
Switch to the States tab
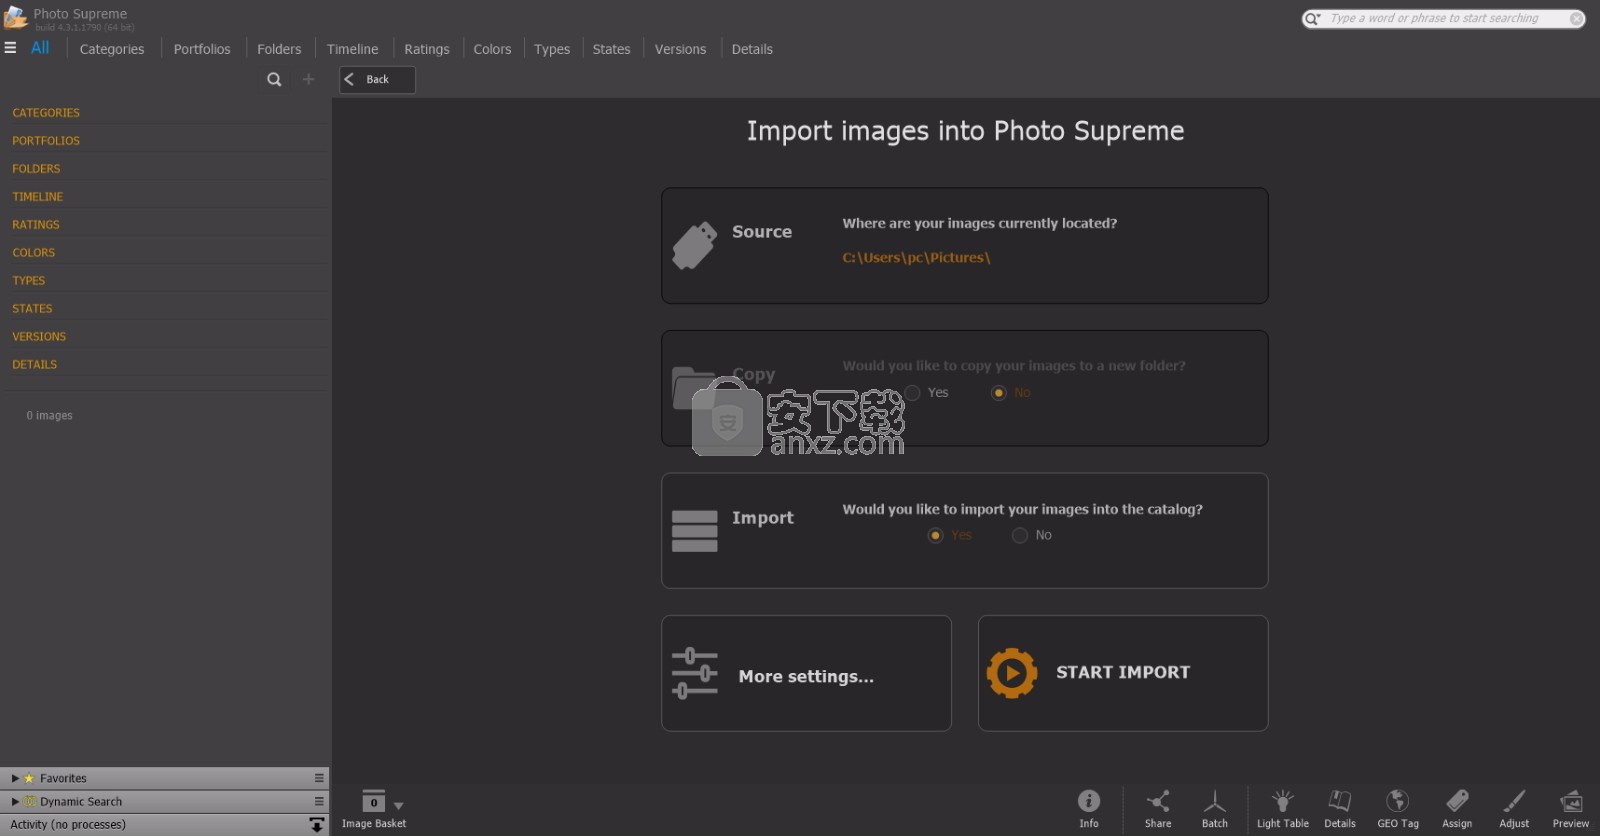[x=611, y=49]
